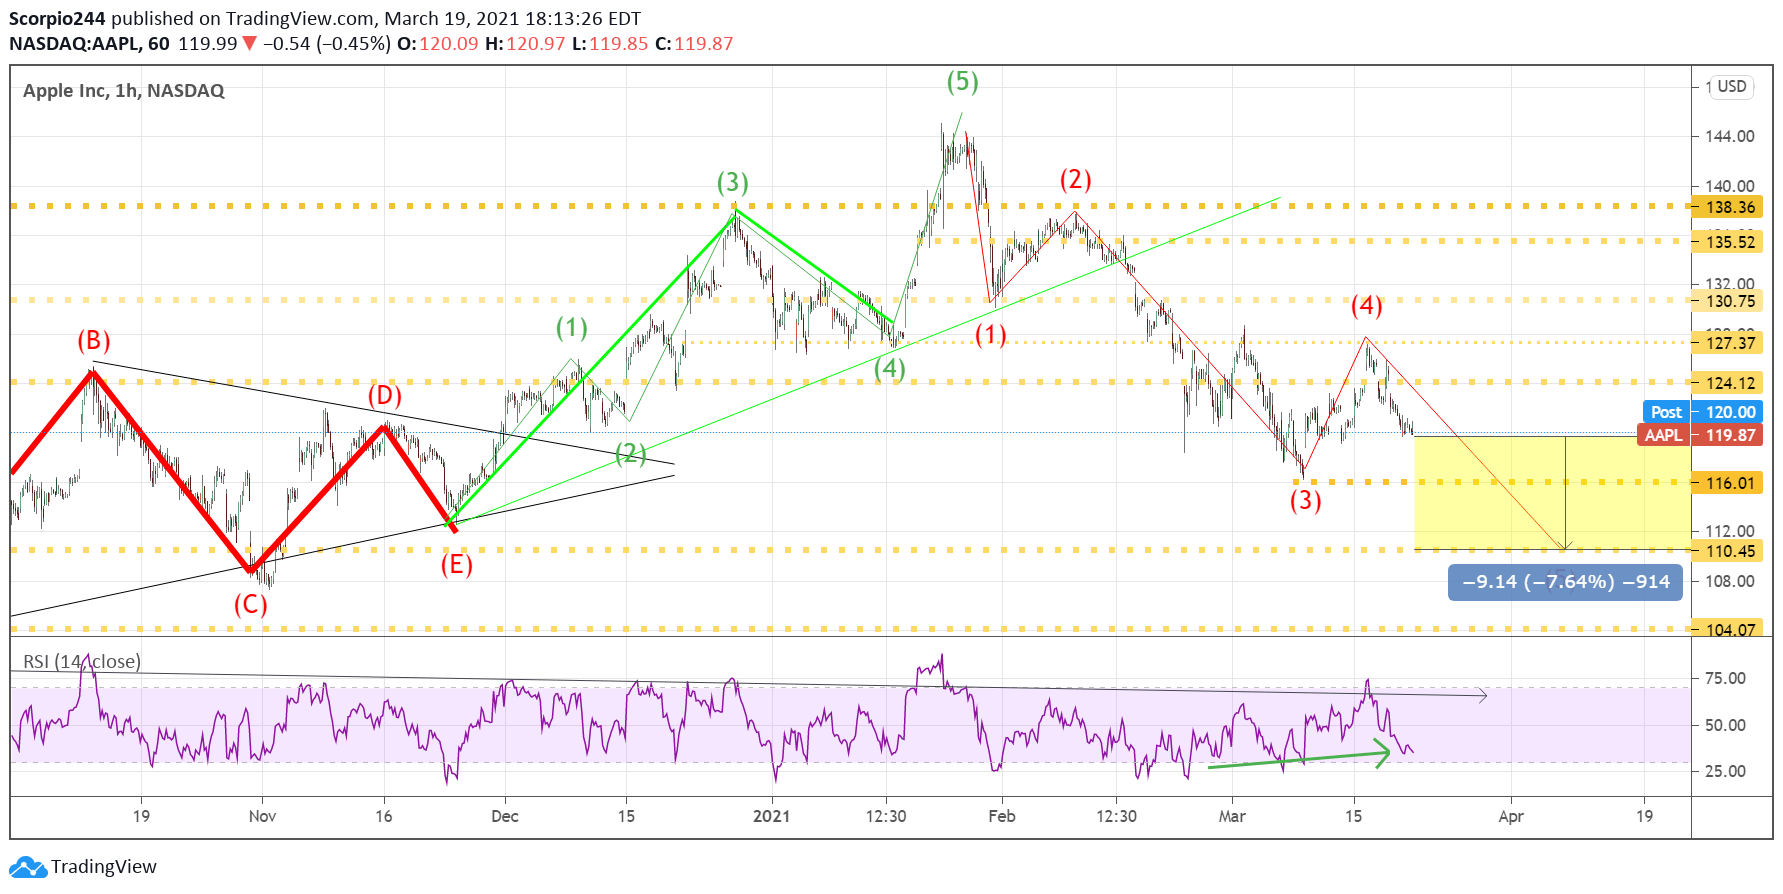Click the 50.00 RSI scale value
The height and width of the screenshot is (894, 1783).
click(1725, 725)
